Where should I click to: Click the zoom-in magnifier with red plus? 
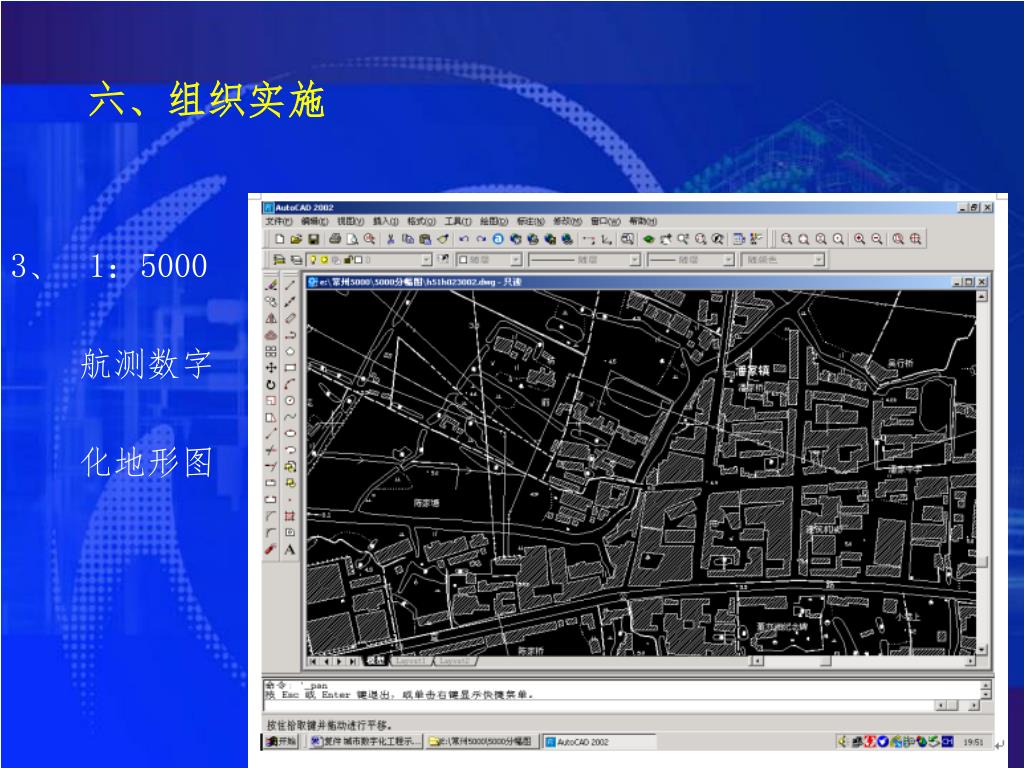tap(859, 240)
